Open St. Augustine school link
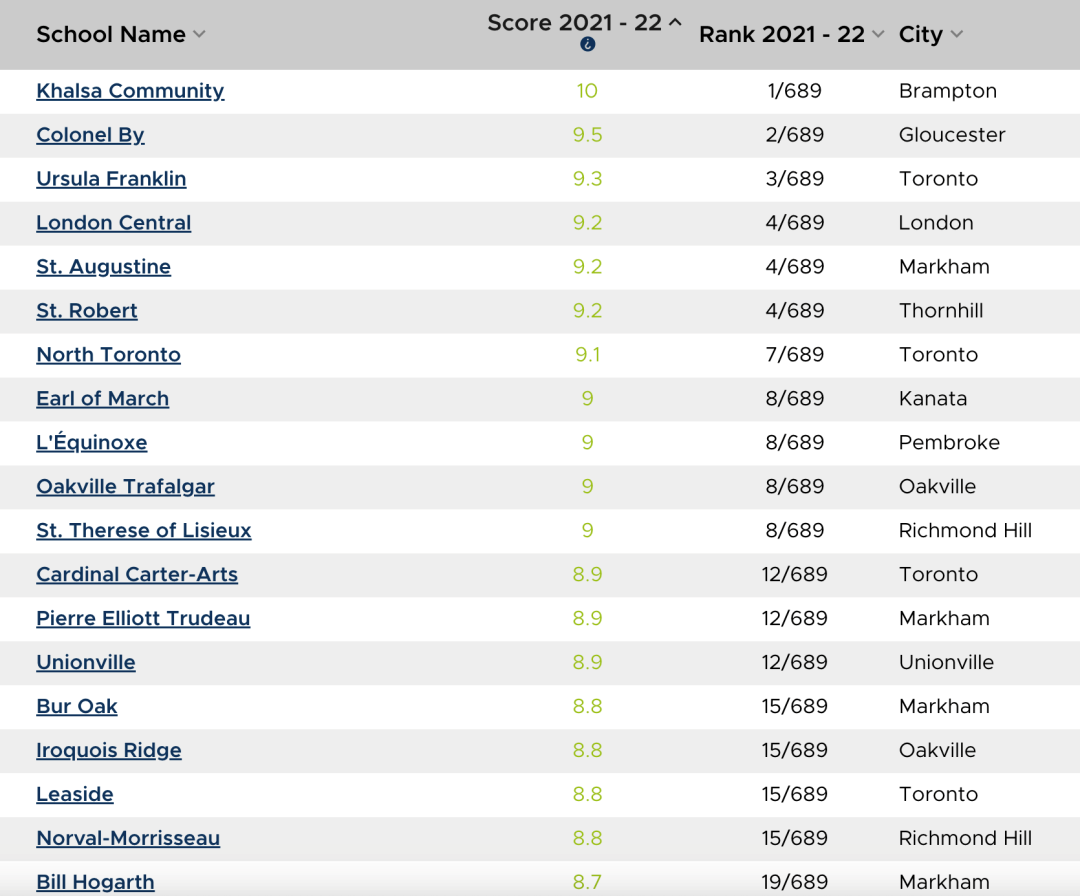This screenshot has width=1080, height=896. click(x=103, y=267)
